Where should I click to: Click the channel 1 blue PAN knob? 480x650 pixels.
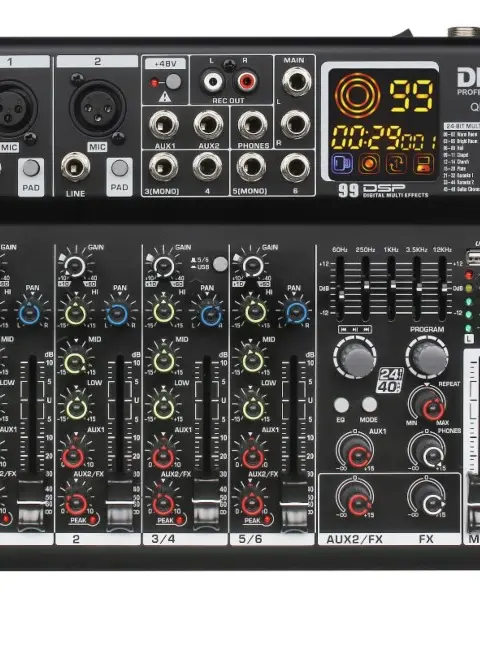pyautogui.click(x=29, y=314)
